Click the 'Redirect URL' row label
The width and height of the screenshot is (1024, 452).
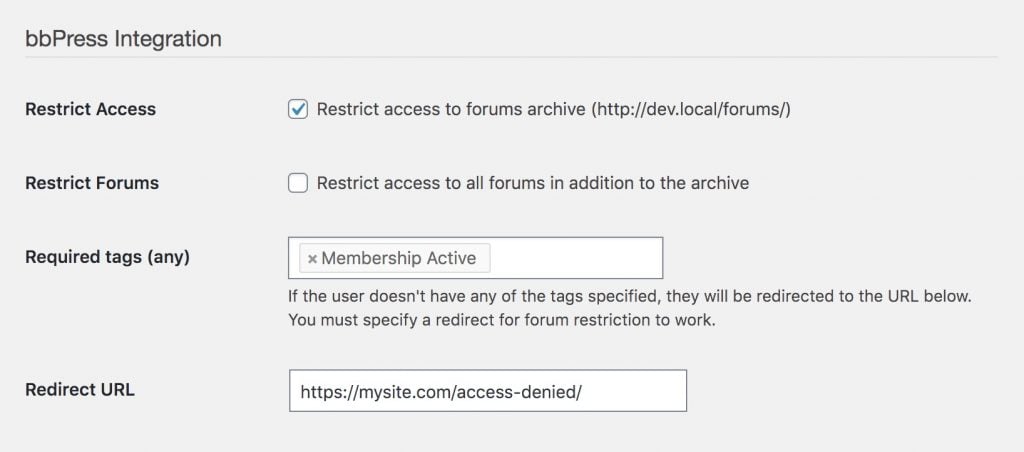(x=80, y=390)
